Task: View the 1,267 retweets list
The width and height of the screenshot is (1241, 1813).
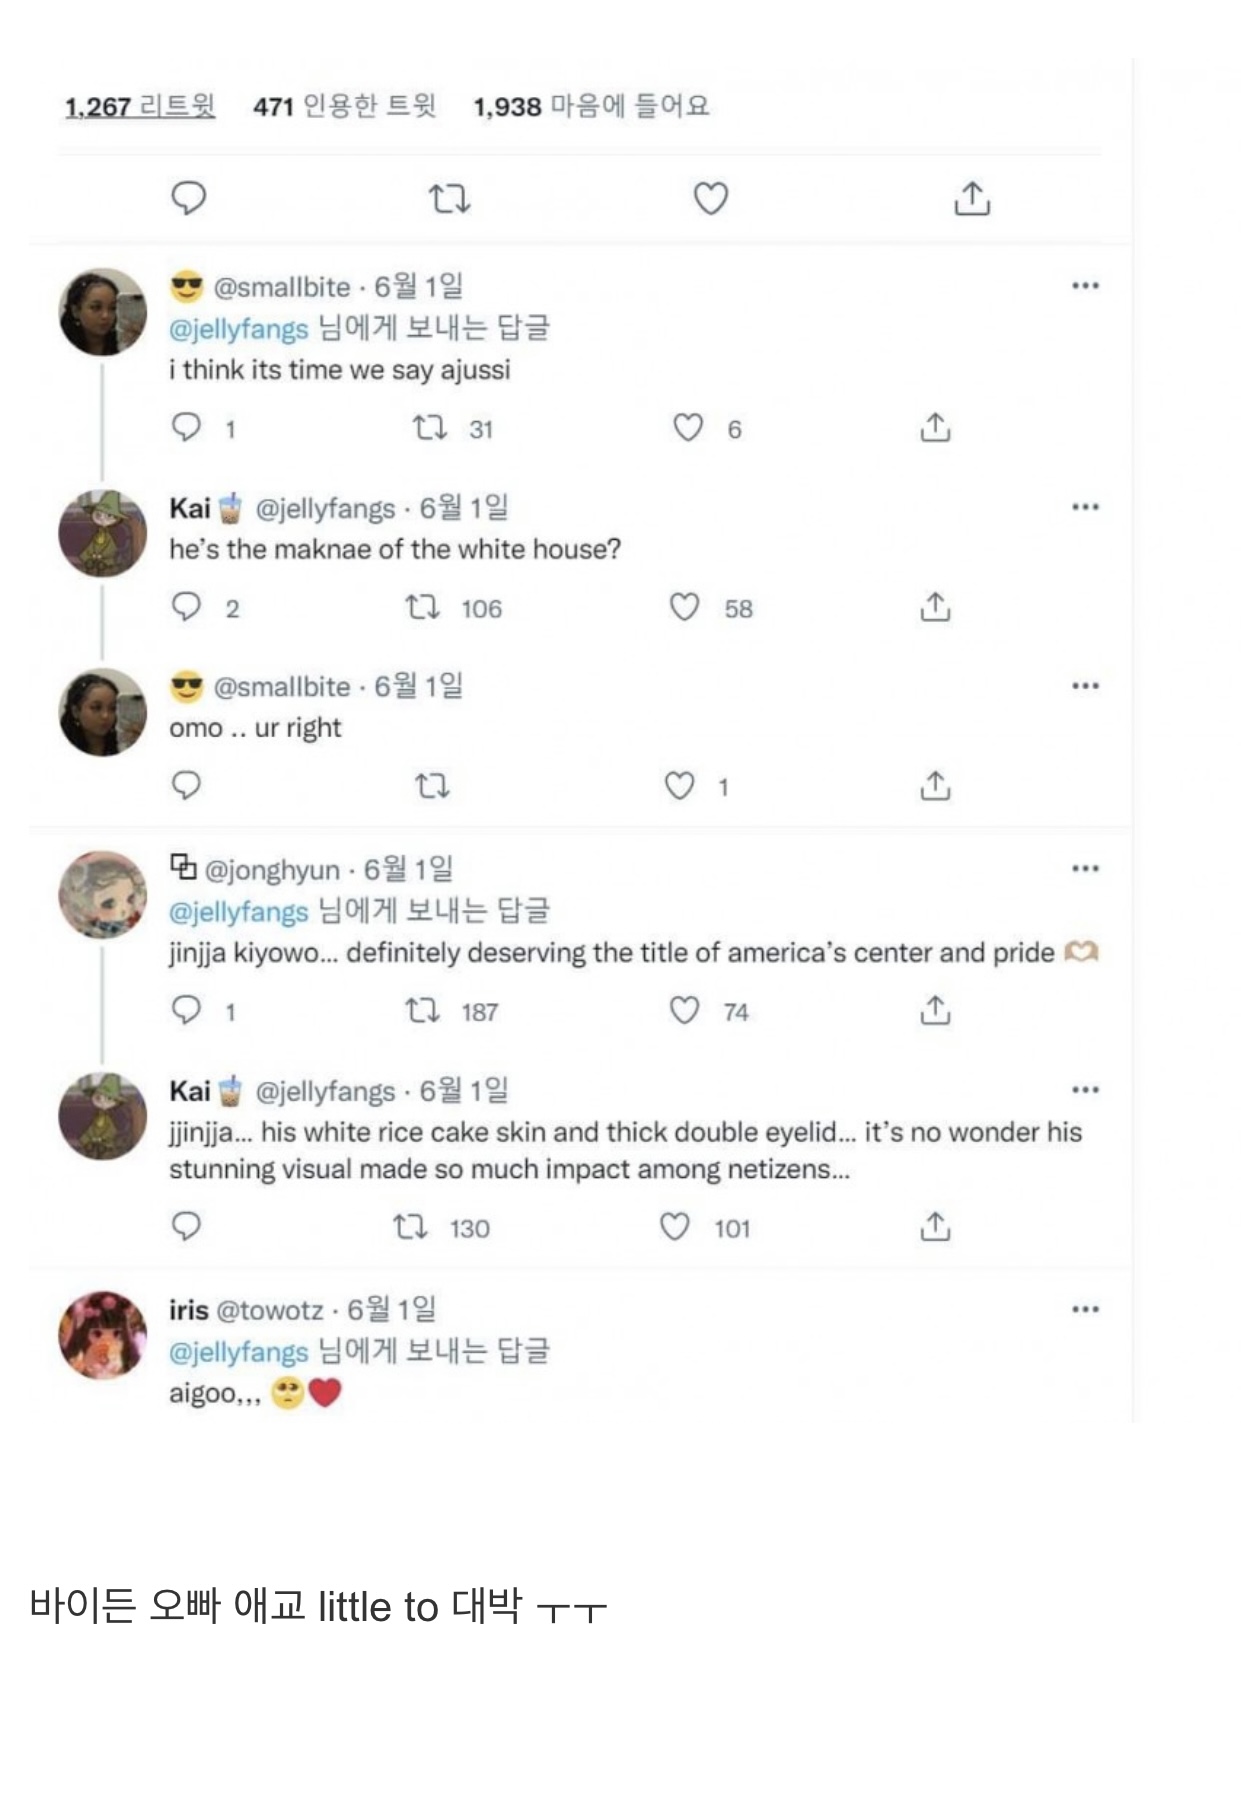Action: tap(140, 106)
